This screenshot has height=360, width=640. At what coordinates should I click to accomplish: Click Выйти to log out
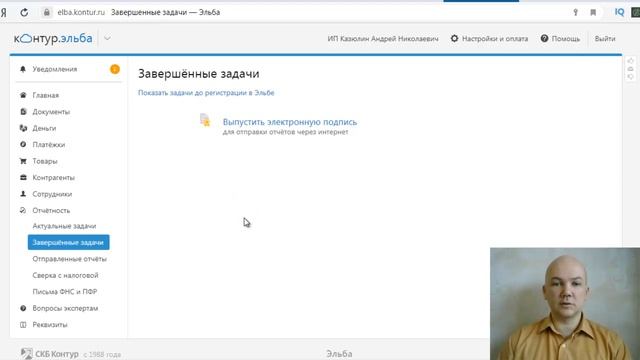tap(605, 39)
